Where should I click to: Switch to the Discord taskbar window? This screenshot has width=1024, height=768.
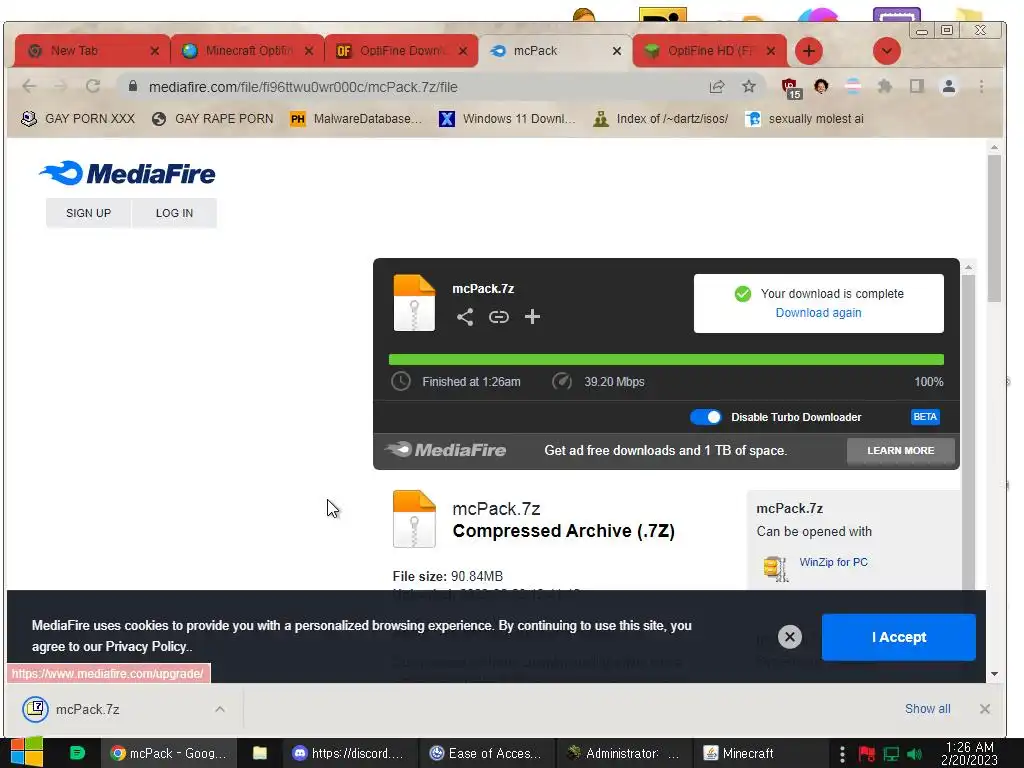tap(349, 753)
